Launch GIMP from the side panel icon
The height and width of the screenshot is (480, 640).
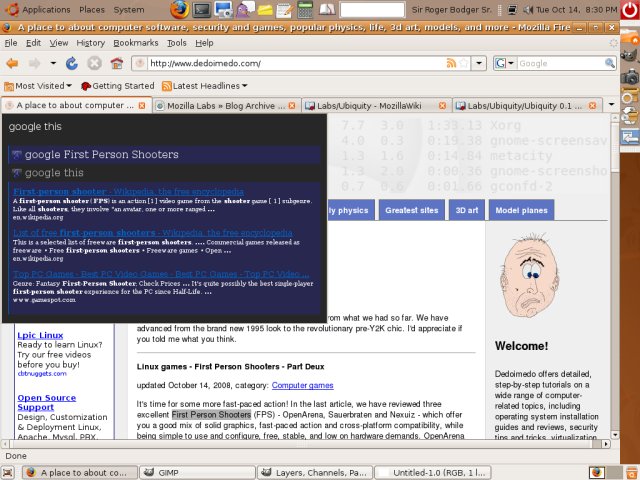coord(629,55)
